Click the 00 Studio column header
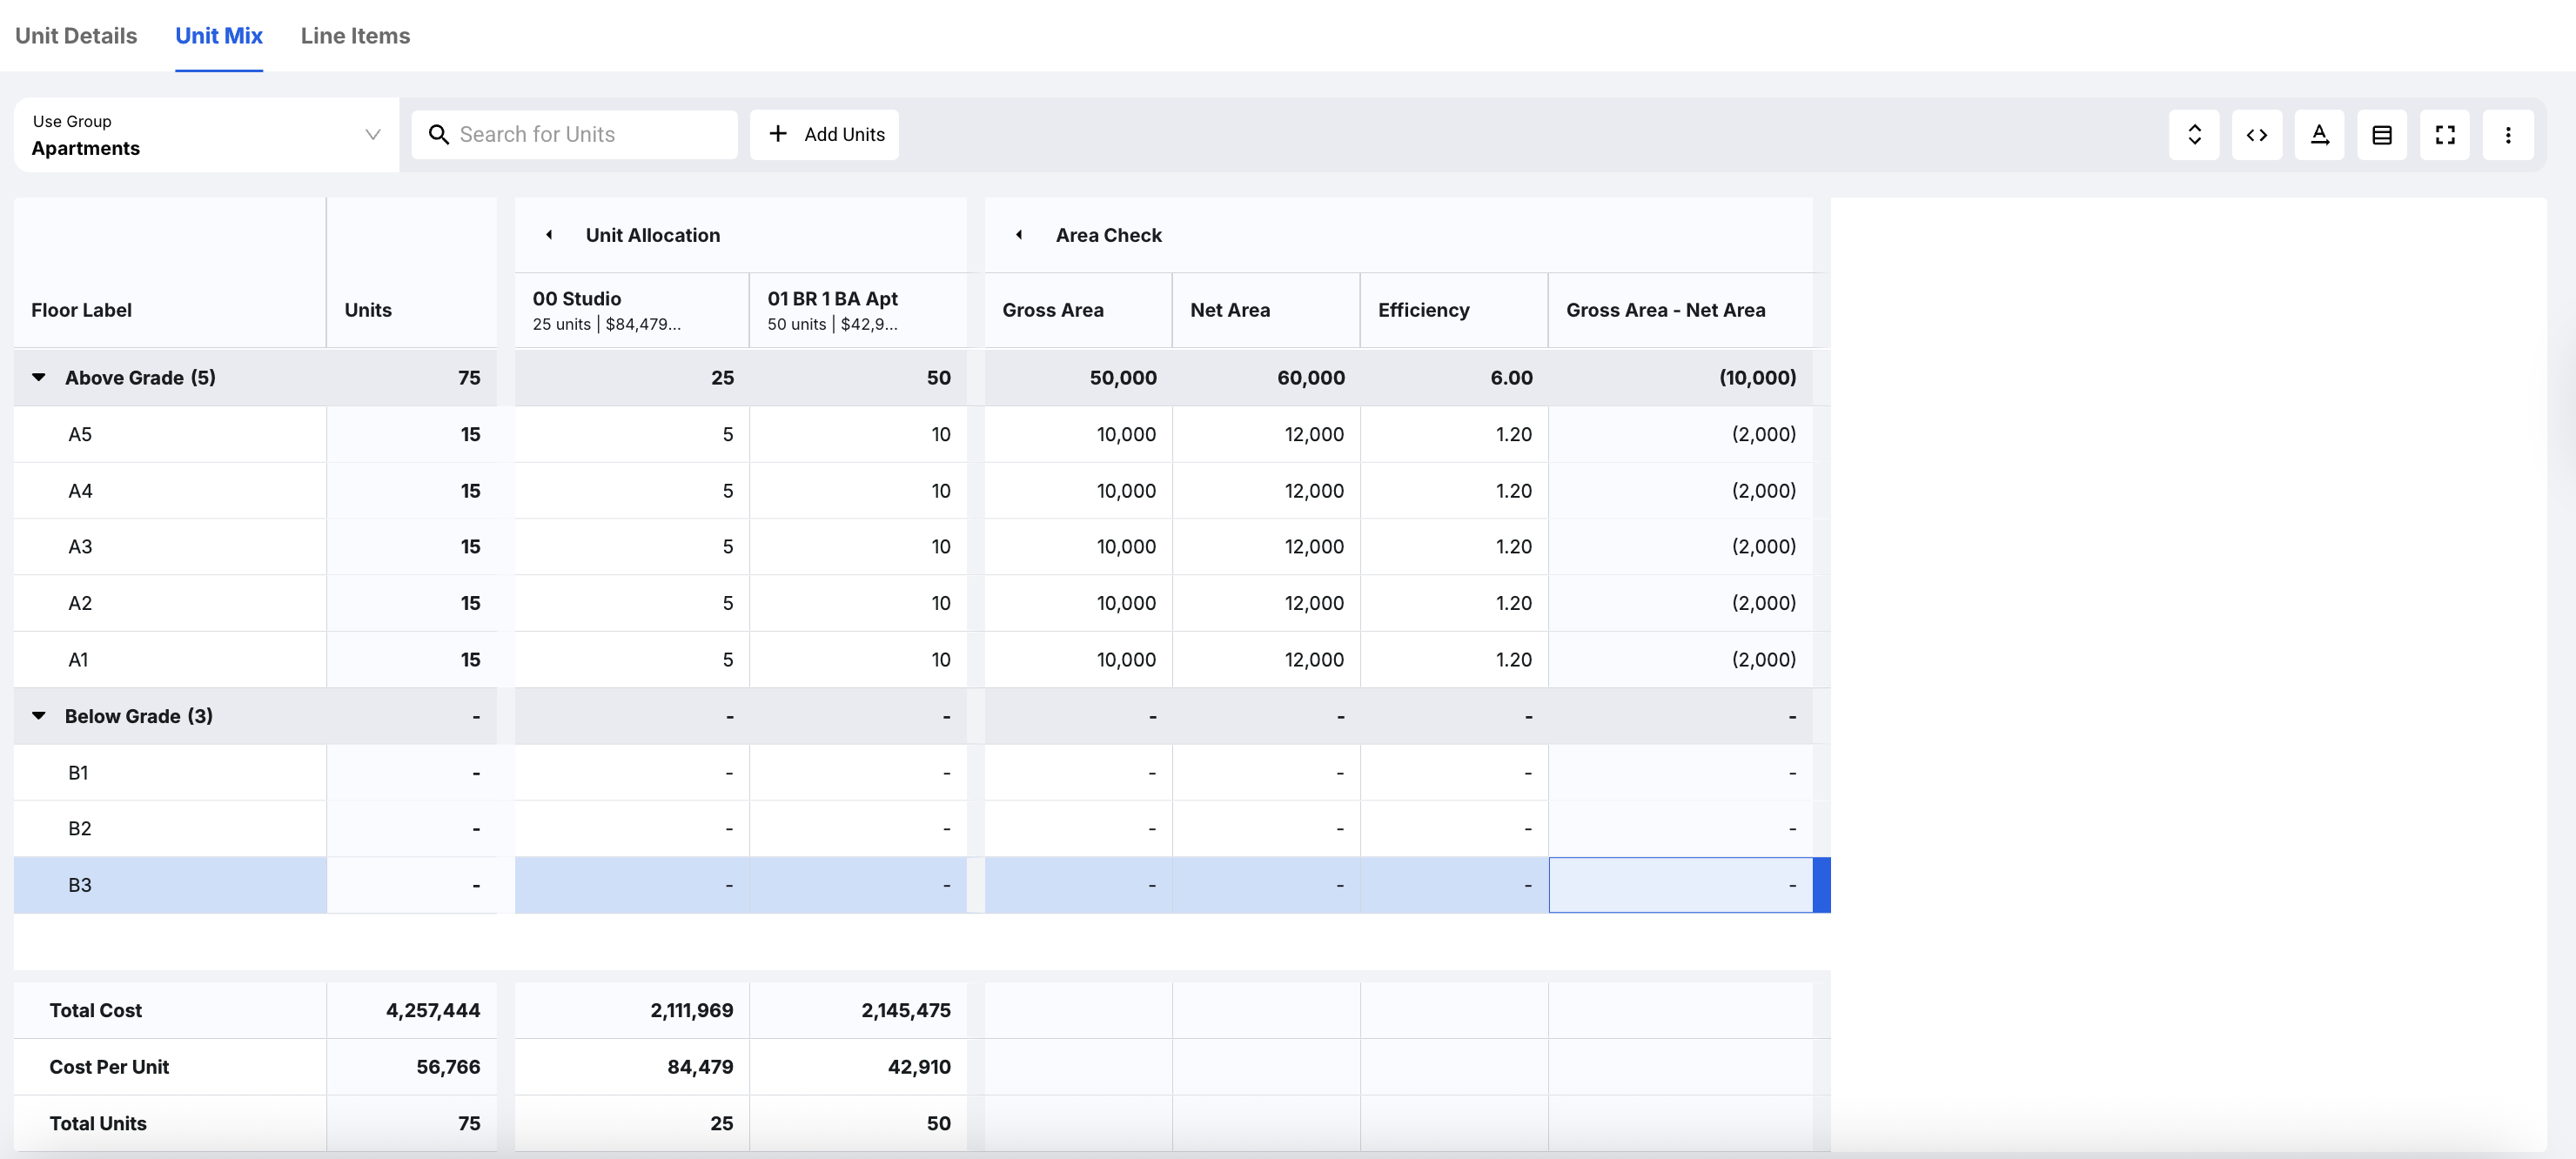Viewport: 2576px width, 1159px height. click(632, 310)
